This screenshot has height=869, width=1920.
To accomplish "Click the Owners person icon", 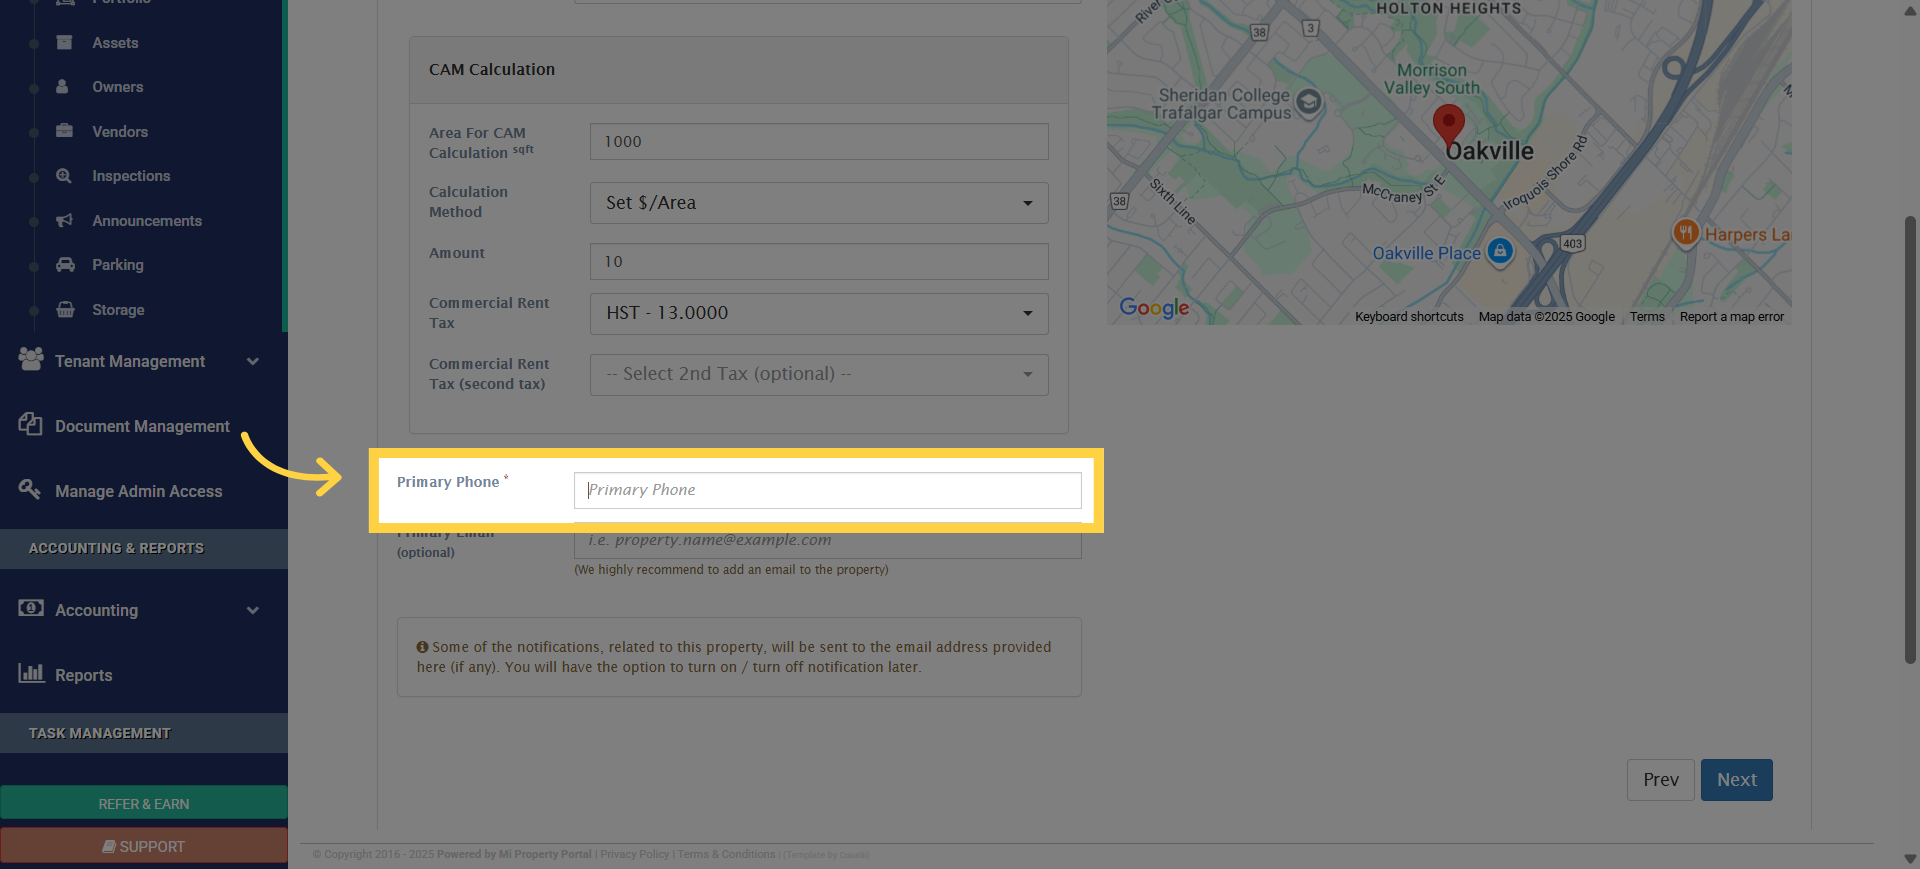I will (x=63, y=87).
